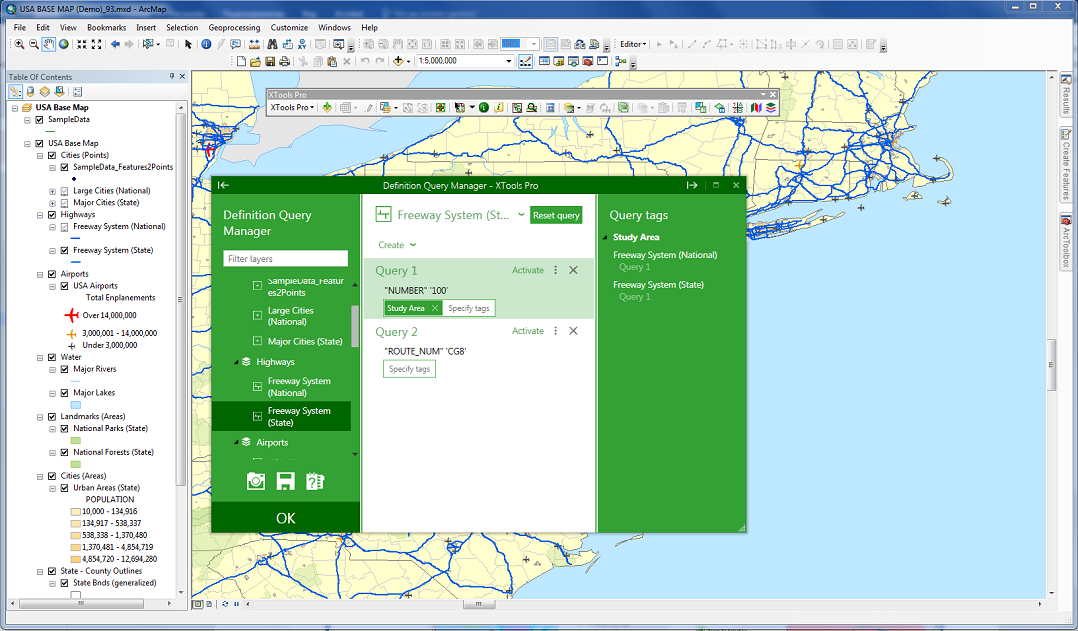Open the map scale 1:5,000,000 dropdown
This screenshot has height=631, width=1078.
click(x=509, y=61)
